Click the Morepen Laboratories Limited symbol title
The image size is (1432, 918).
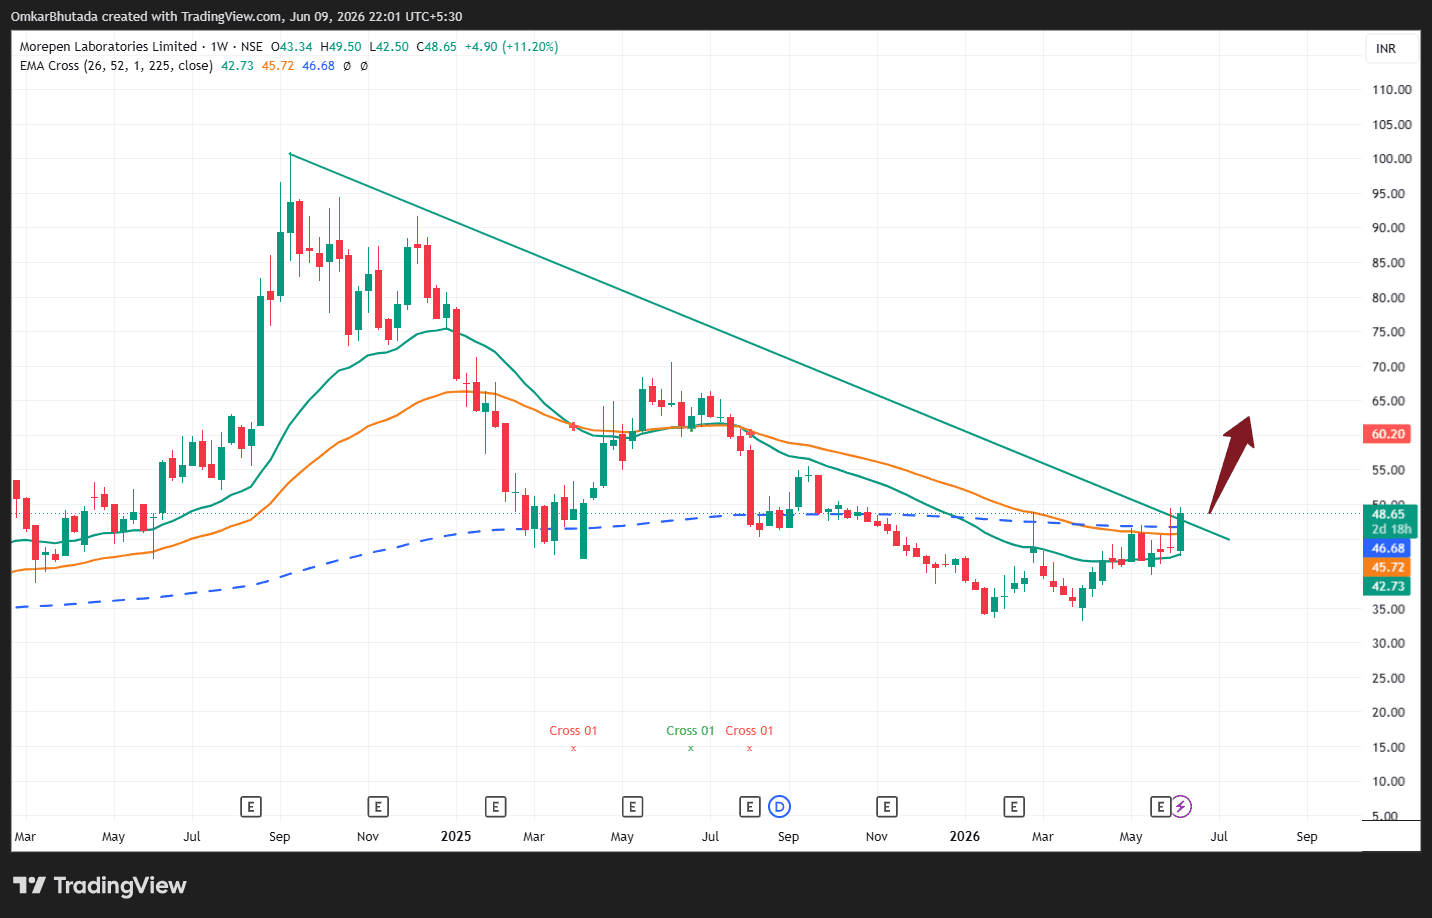pos(108,46)
